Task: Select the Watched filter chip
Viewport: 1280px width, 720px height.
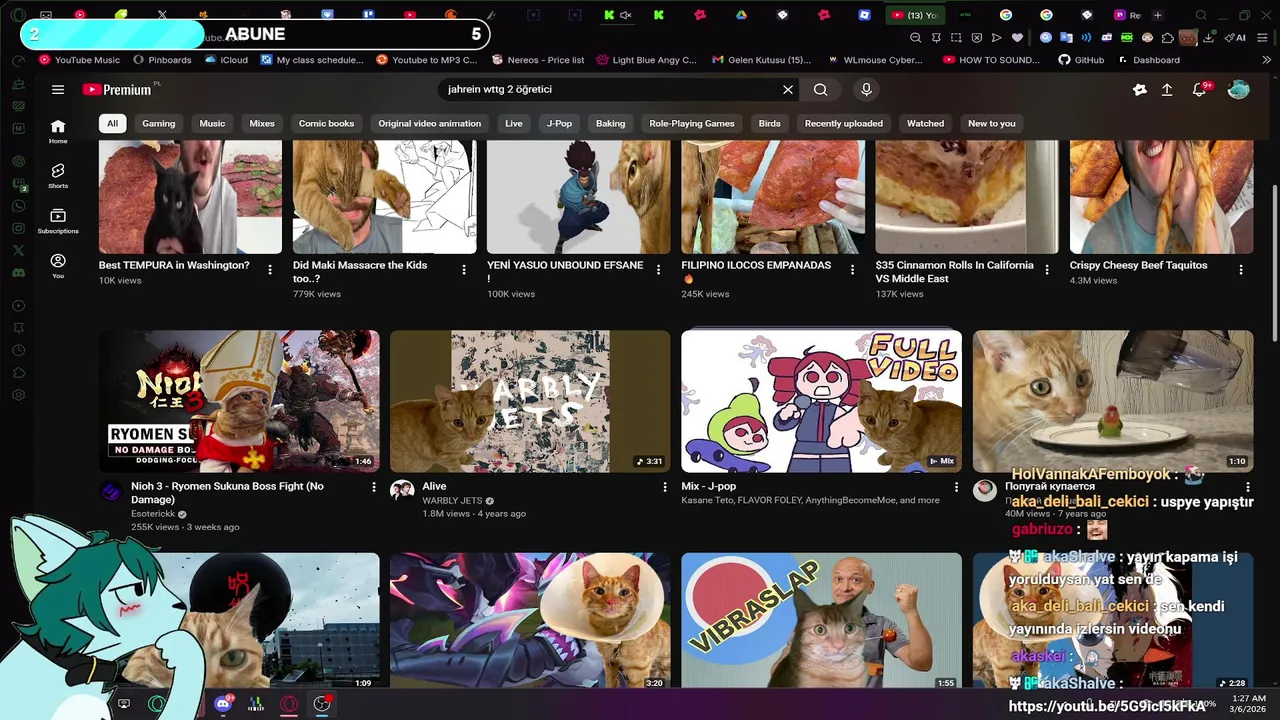Action: point(925,123)
